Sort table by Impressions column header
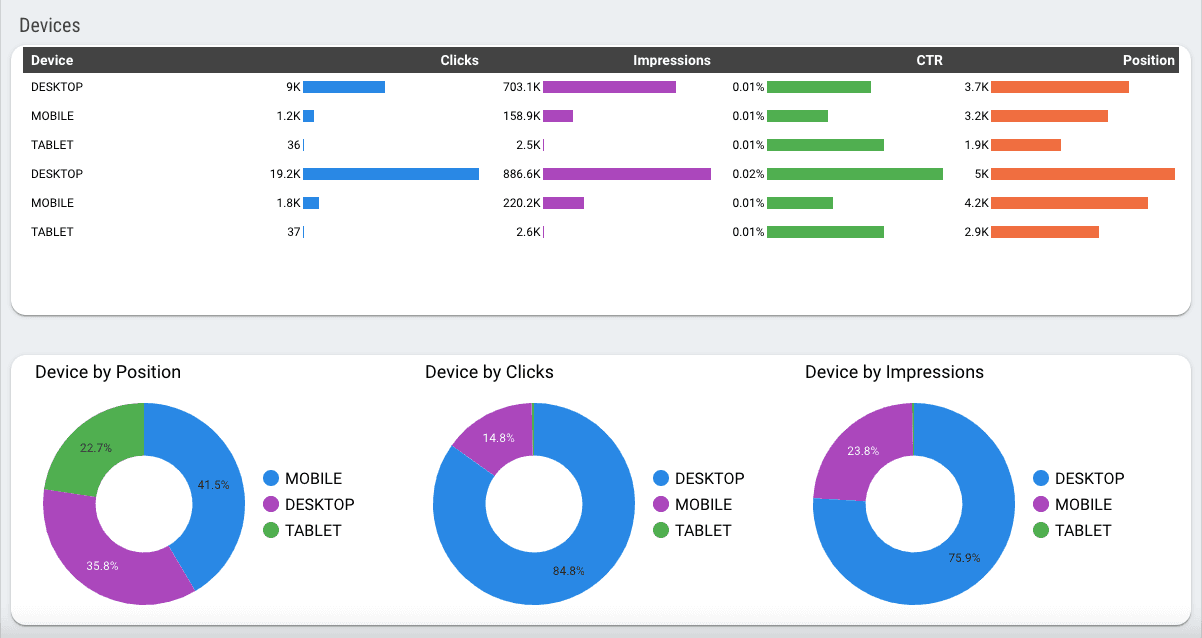Image resolution: width=1202 pixels, height=638 pixels. point(672,60)
